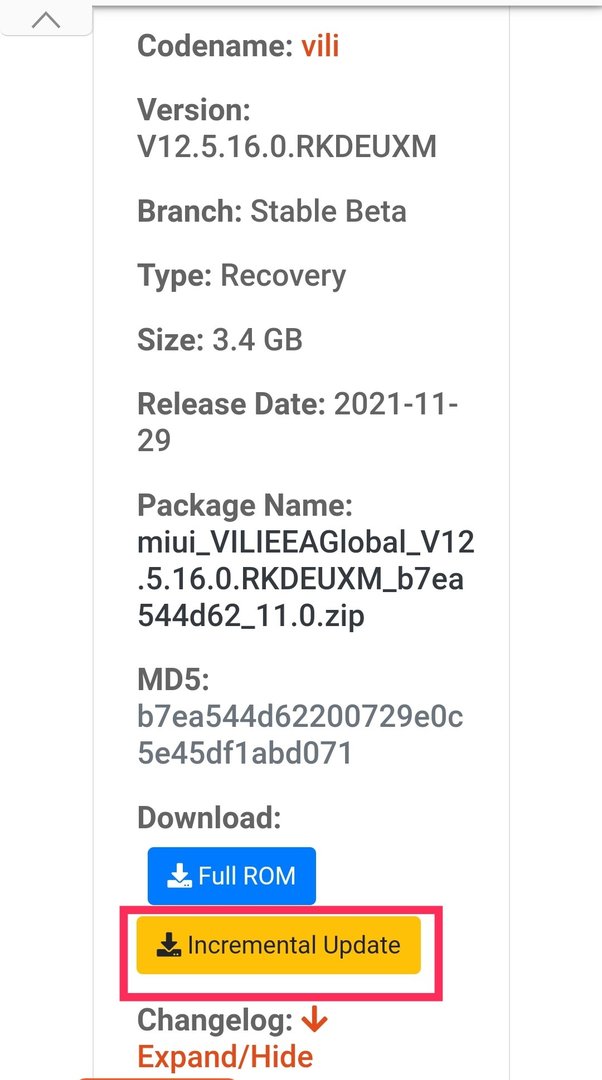Click the release date 2021-11-29
The height and width of the screenshot is (1080, 602).
pos(298,422)
